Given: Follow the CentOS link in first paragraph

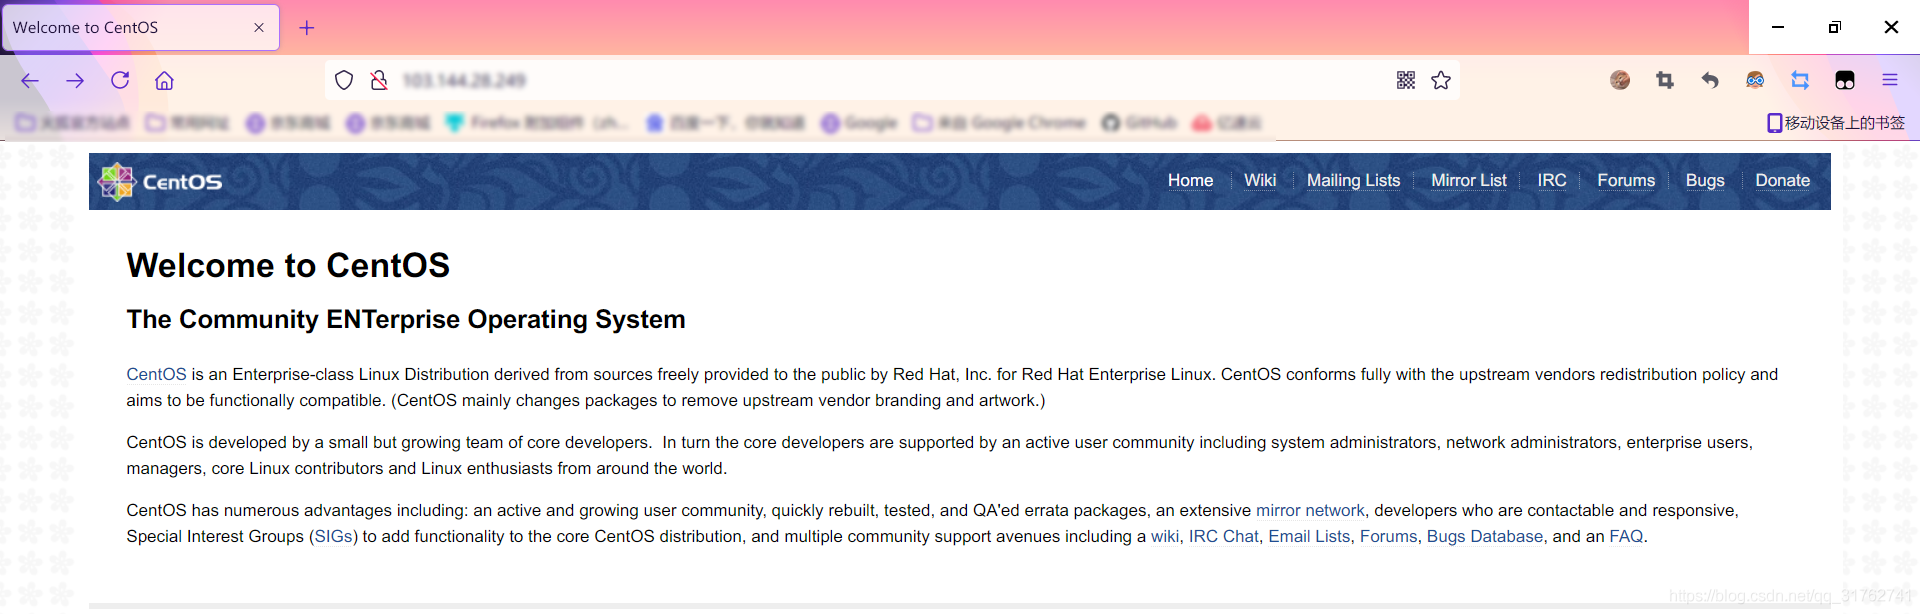Looking at the screenshot, I should tap(156, 374).
